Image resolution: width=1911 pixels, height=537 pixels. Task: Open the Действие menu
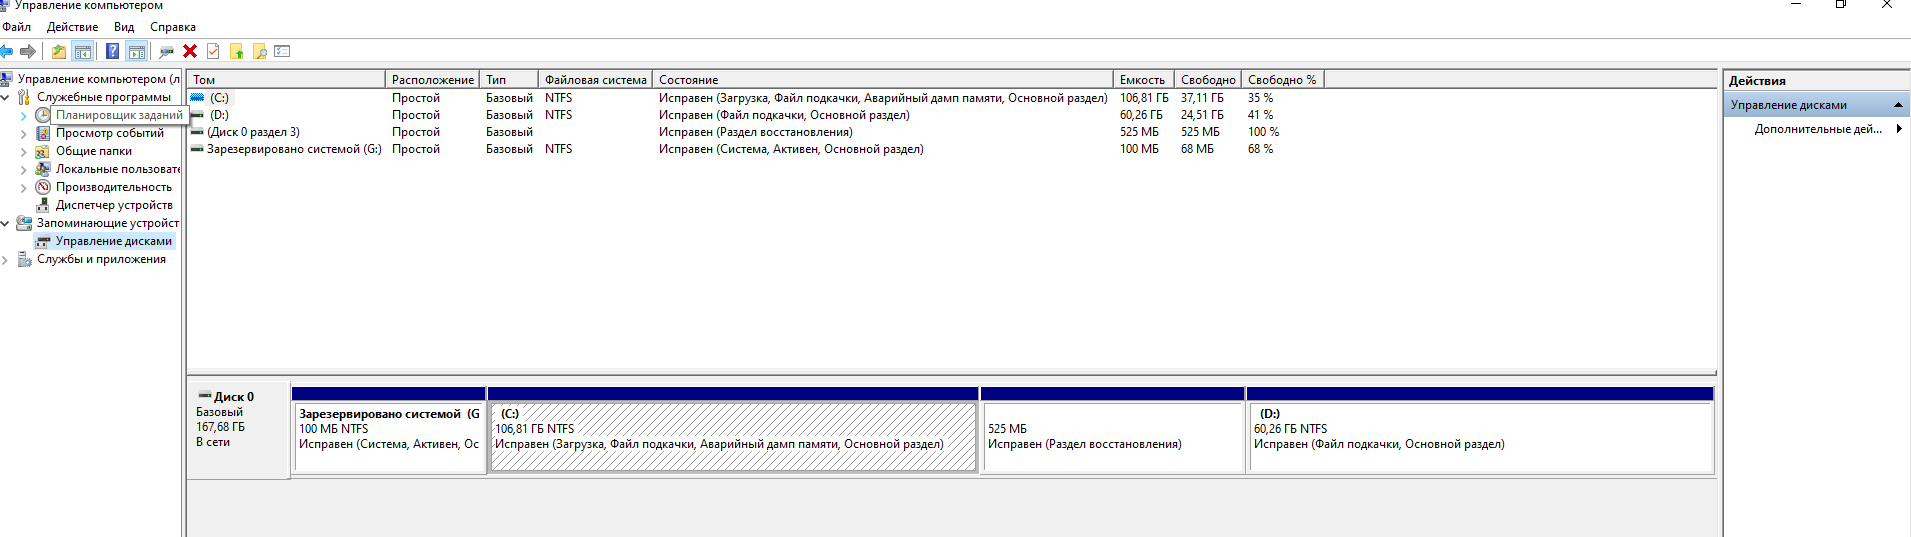(x=72, y=27)
